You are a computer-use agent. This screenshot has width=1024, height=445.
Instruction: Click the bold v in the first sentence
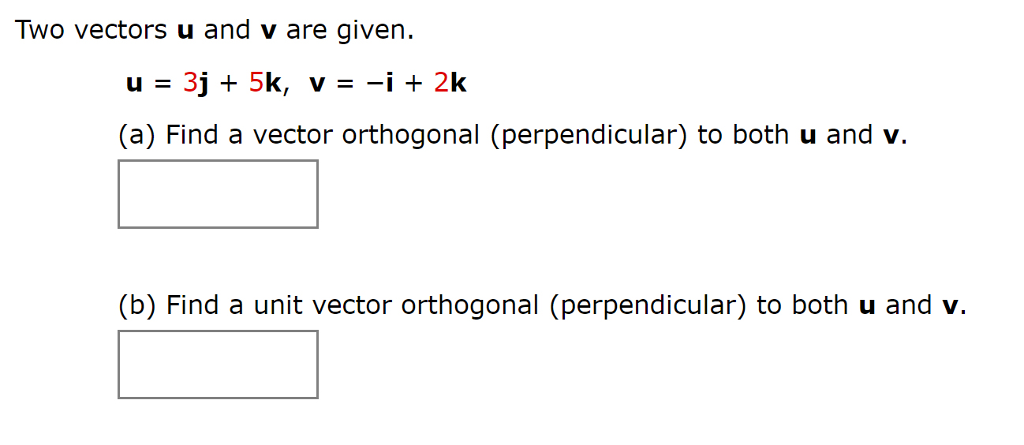[270, 32]
